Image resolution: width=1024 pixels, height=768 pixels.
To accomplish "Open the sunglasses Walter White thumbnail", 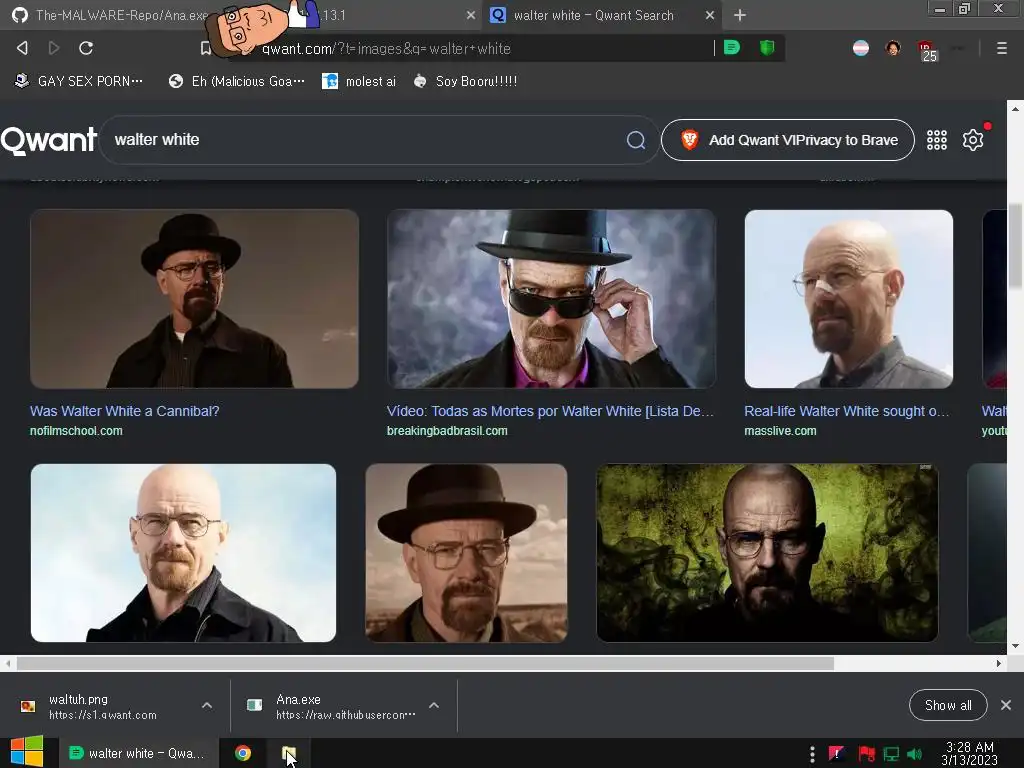I will tap(551, 299).
